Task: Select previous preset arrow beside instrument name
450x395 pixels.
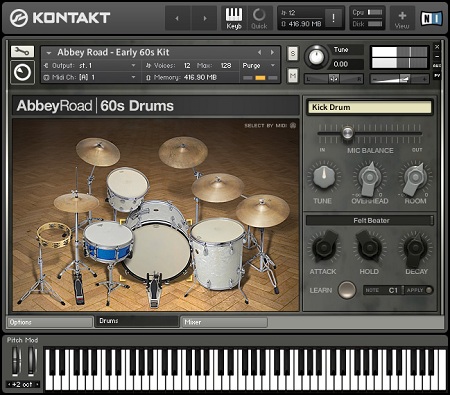Action: pyautogui.click(x=259, y=52)
